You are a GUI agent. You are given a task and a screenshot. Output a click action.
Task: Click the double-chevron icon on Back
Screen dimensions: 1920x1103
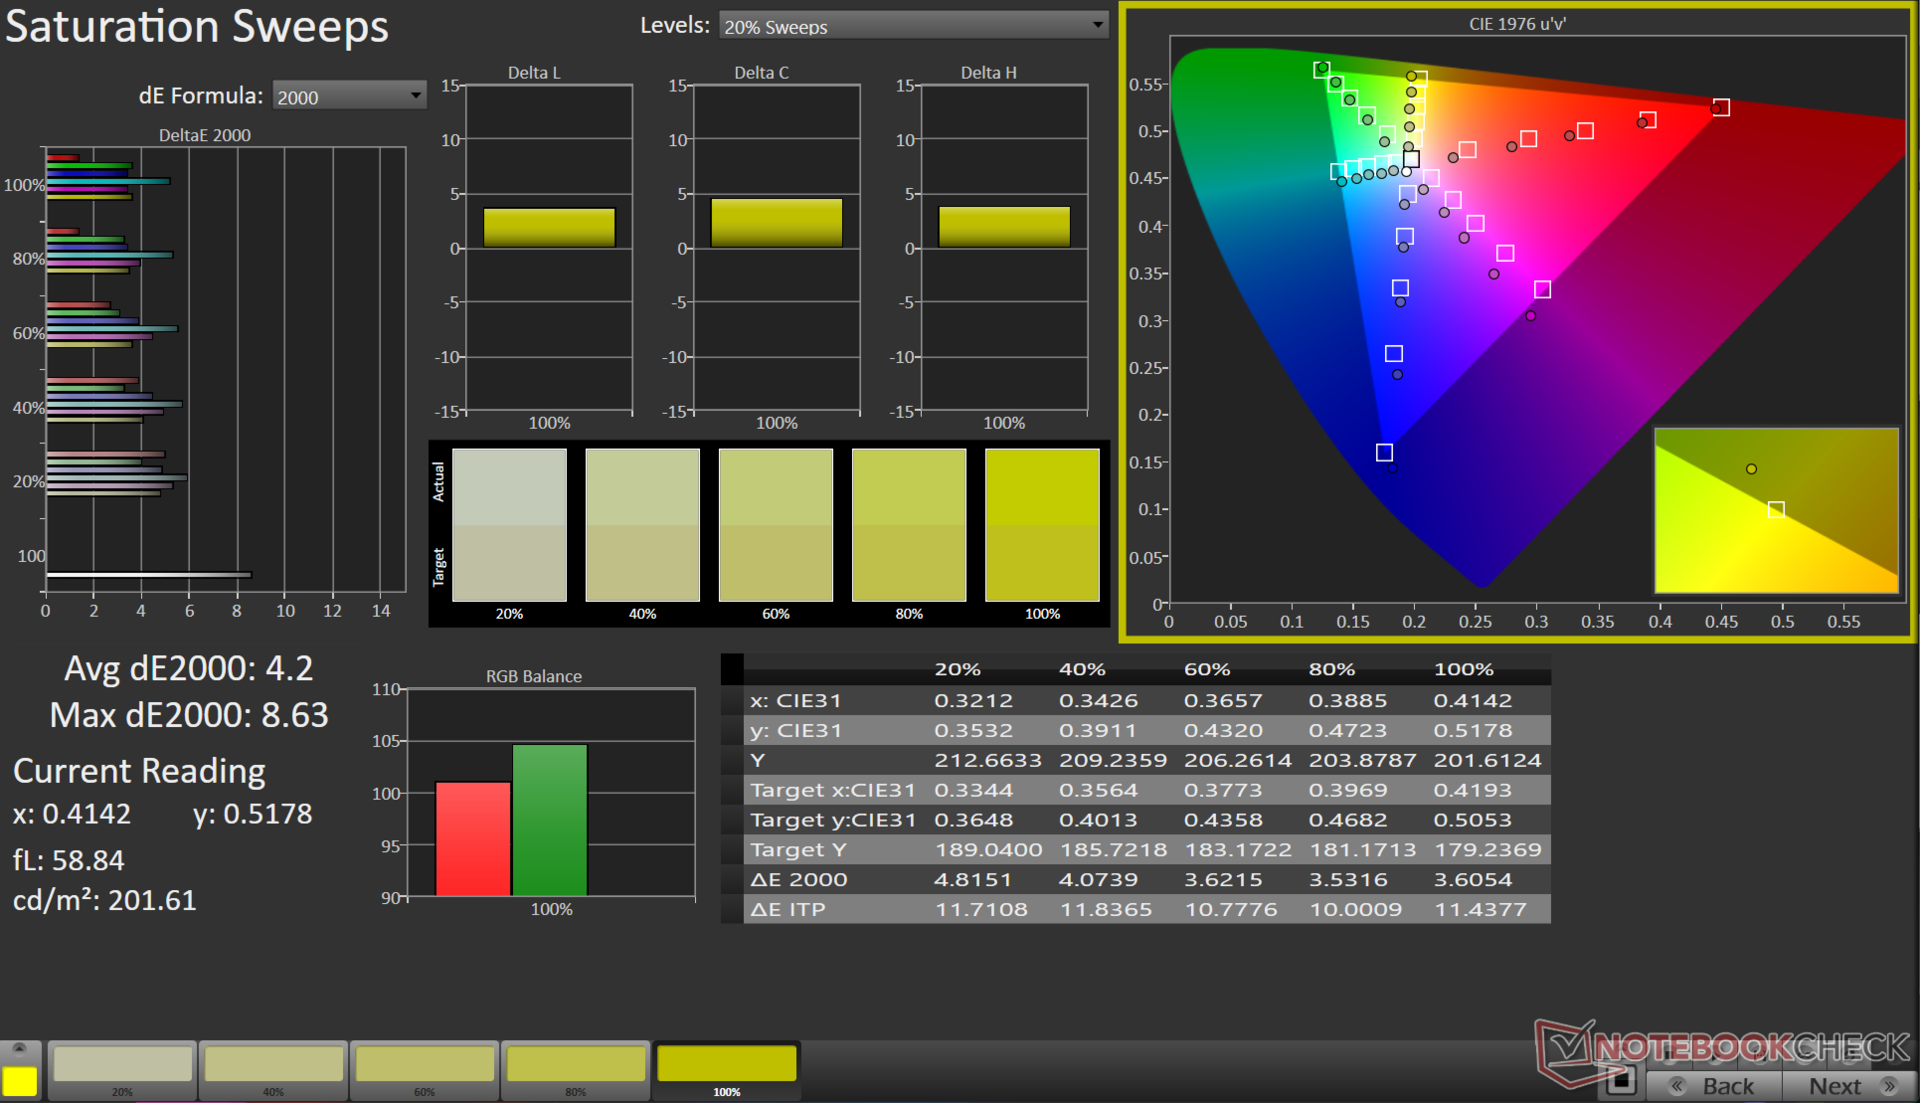coord(1678,1086)
